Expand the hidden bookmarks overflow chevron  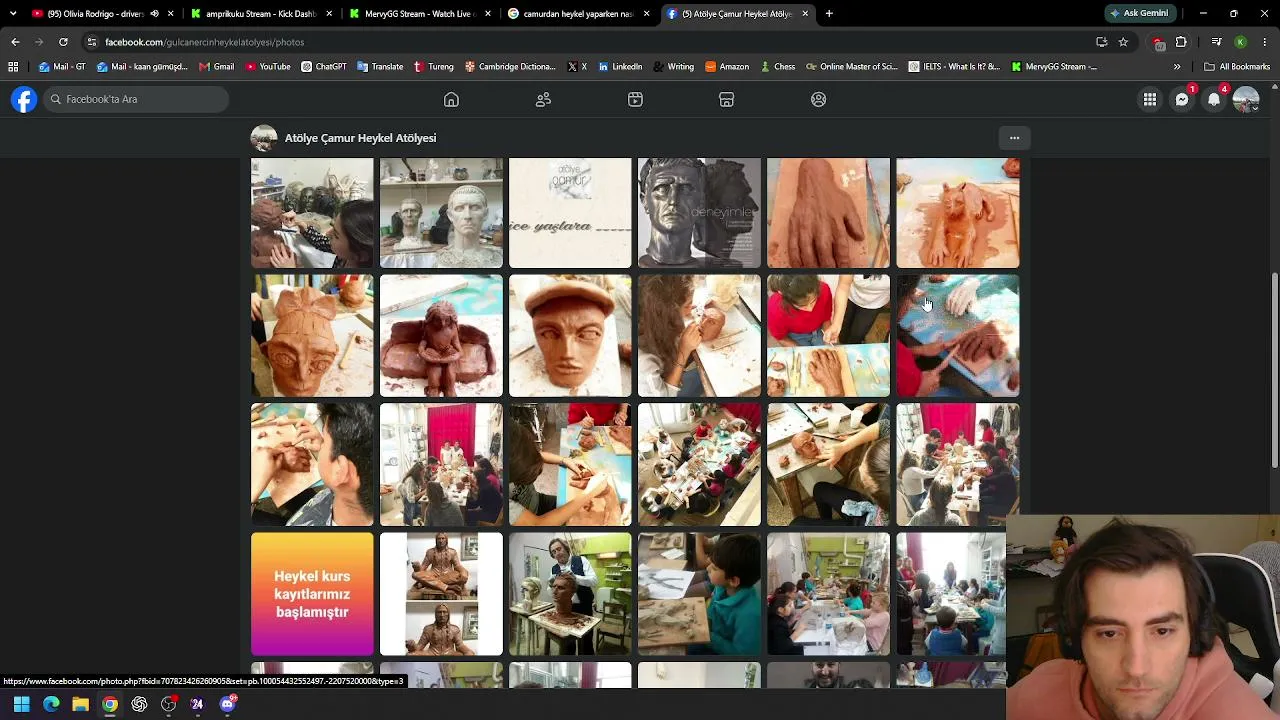point(1177,67)
